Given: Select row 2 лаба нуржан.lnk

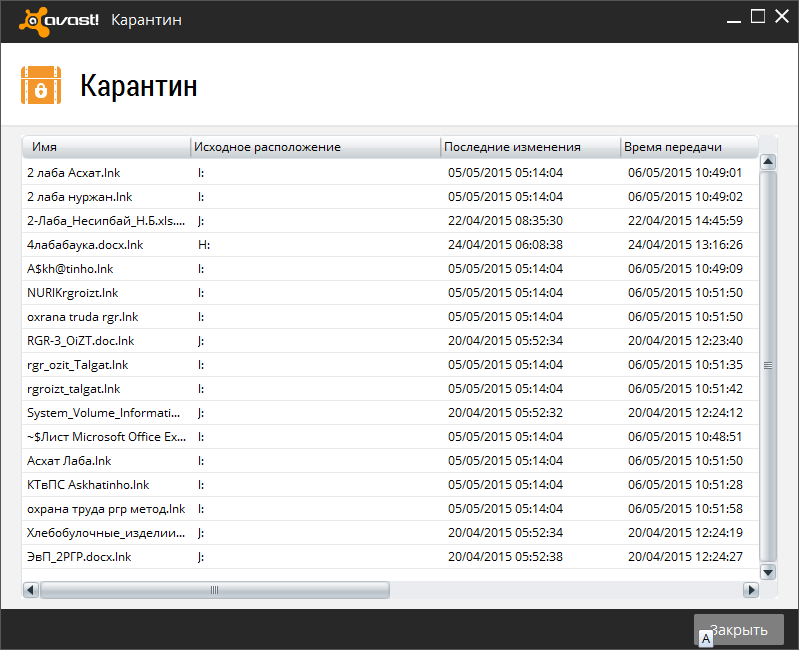Looking at the screenshot, I should tap(390, 197).
